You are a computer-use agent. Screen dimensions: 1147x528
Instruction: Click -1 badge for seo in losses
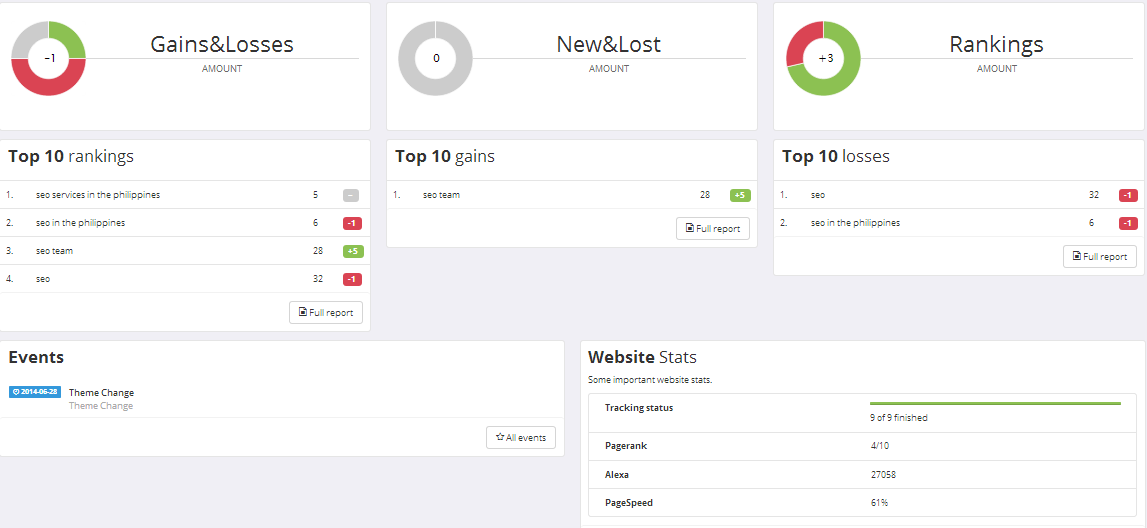pyautogui.click(x=1128, y=195)
